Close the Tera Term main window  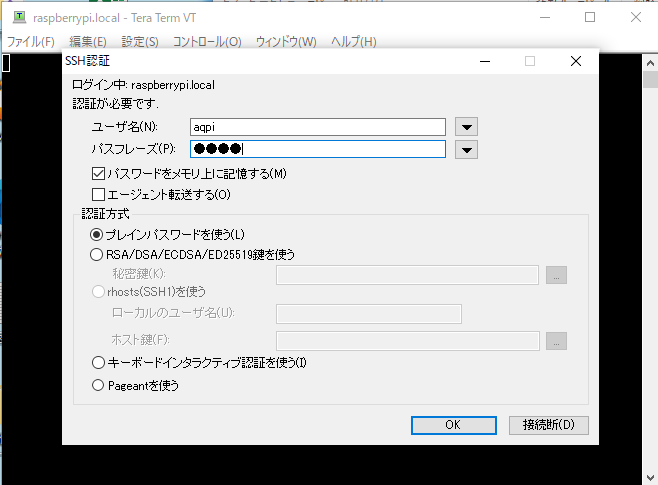pyautogui.click(x=636, y=17)
